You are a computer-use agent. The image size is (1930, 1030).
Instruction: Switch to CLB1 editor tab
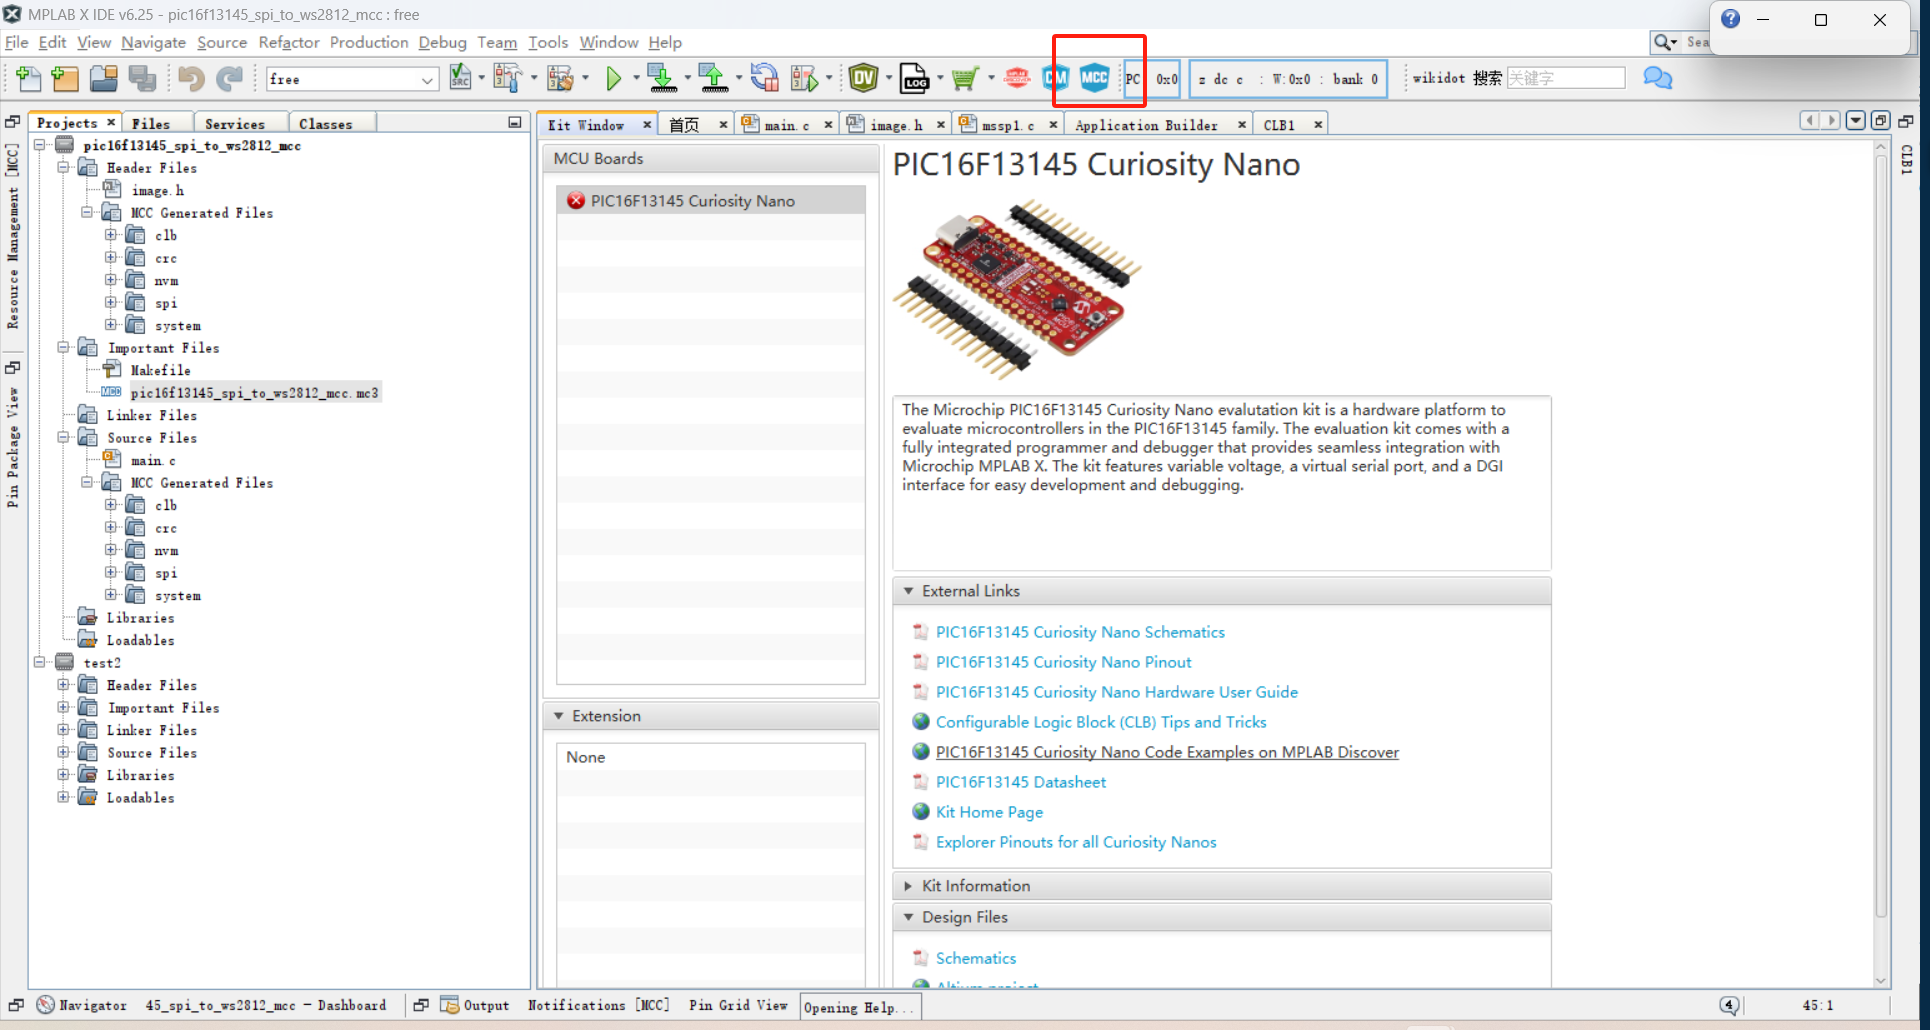point(1279,125)
